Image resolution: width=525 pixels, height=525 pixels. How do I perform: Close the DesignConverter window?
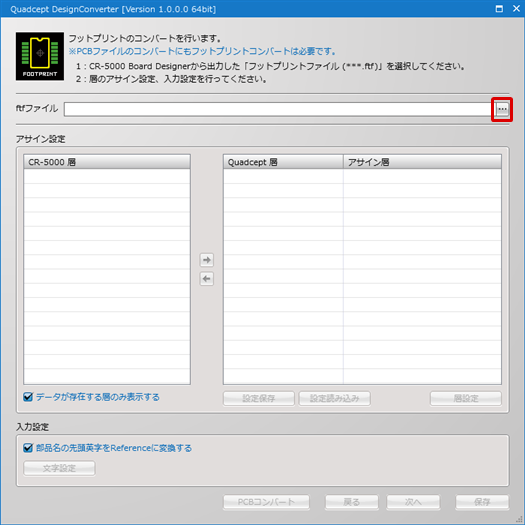[x=516, y=9]
